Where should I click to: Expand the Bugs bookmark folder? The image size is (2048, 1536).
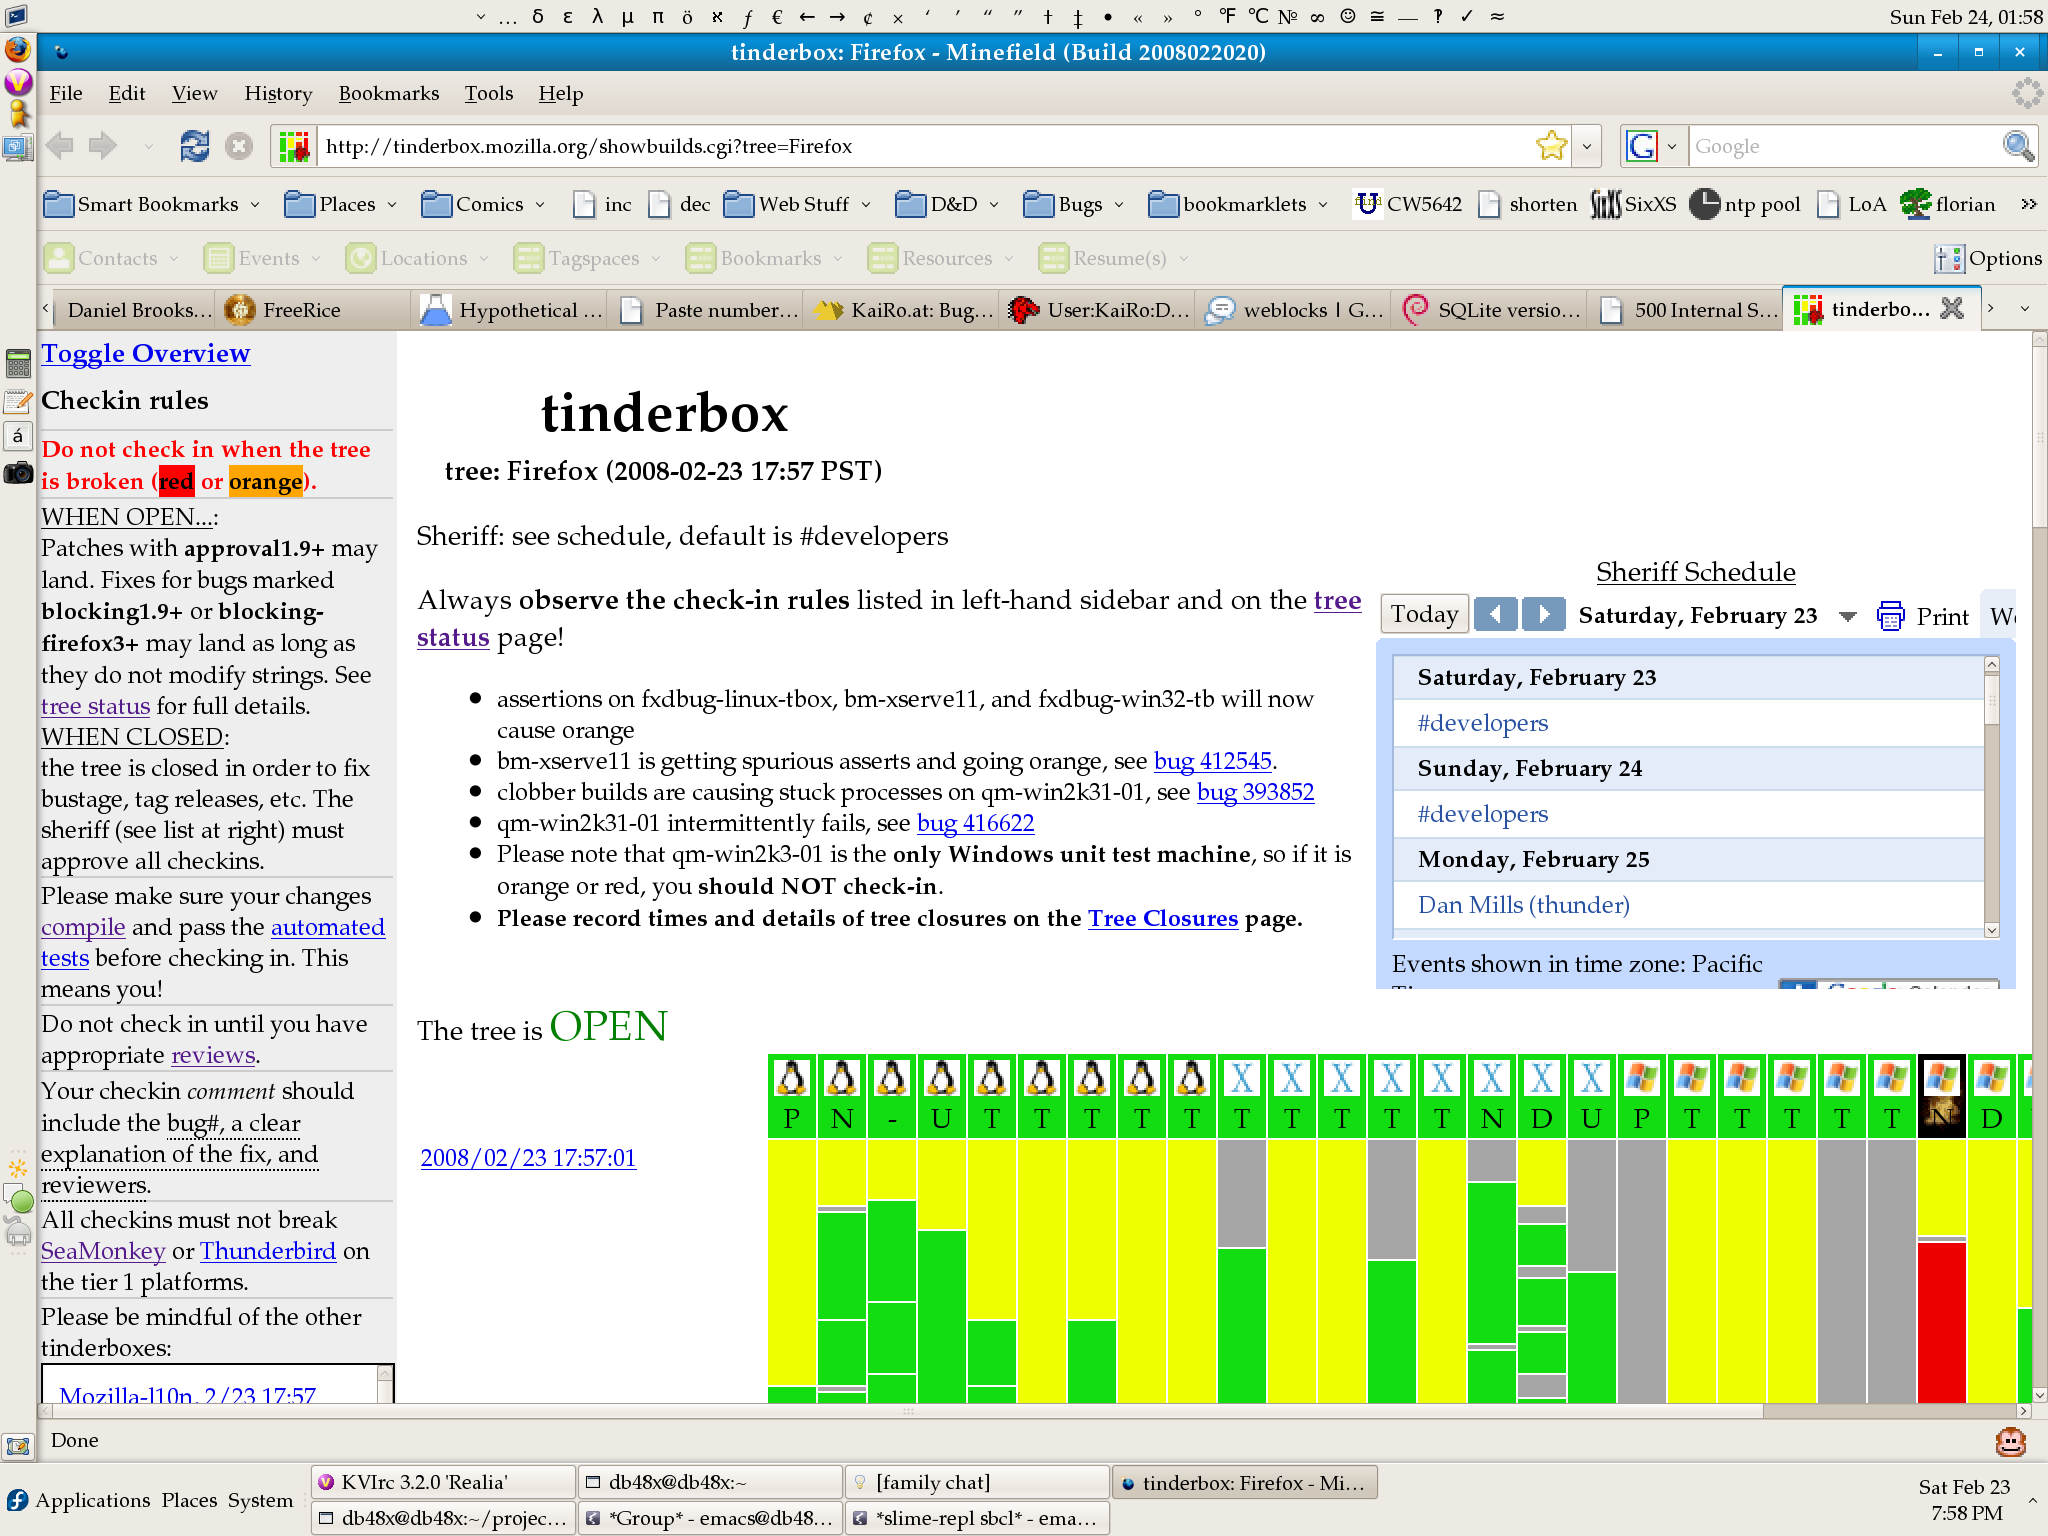(1074, 204)
